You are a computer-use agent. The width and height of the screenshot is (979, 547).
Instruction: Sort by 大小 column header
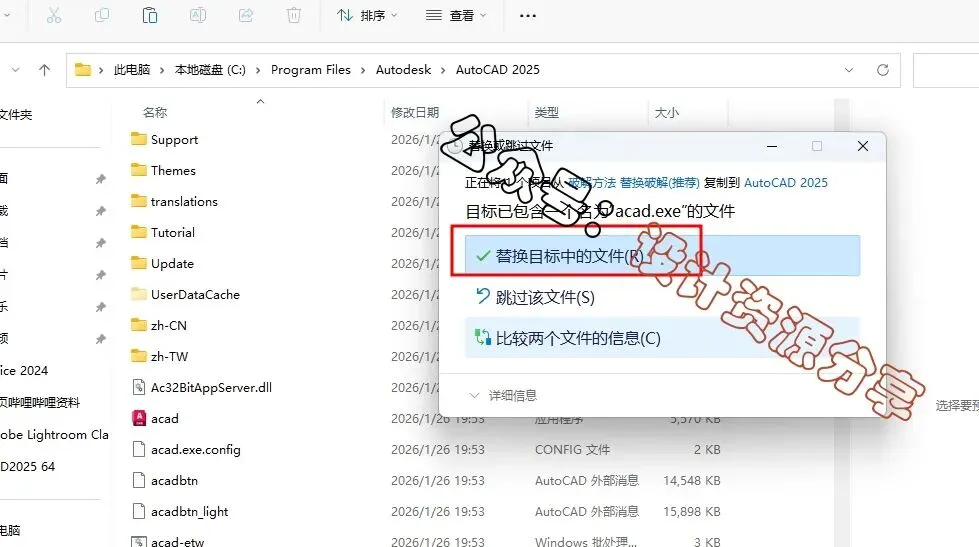pyautogui.click(x=666, y=112)
